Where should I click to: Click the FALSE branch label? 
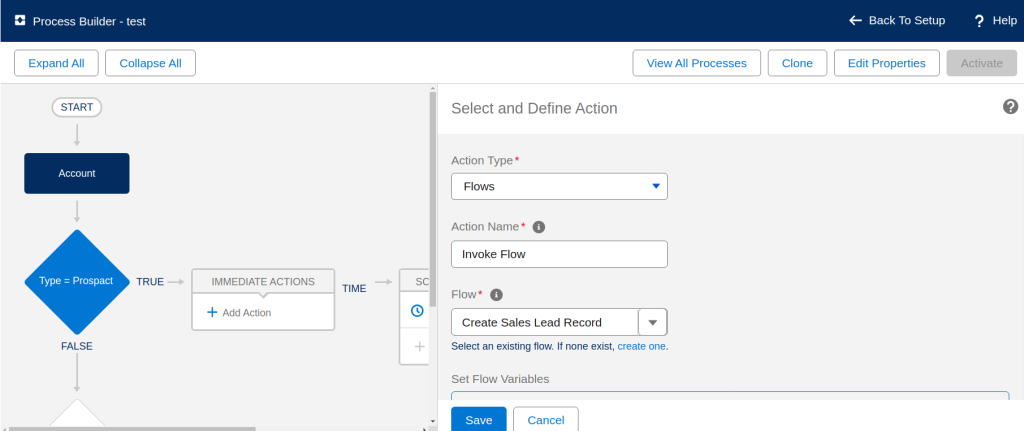coord(77,346)
